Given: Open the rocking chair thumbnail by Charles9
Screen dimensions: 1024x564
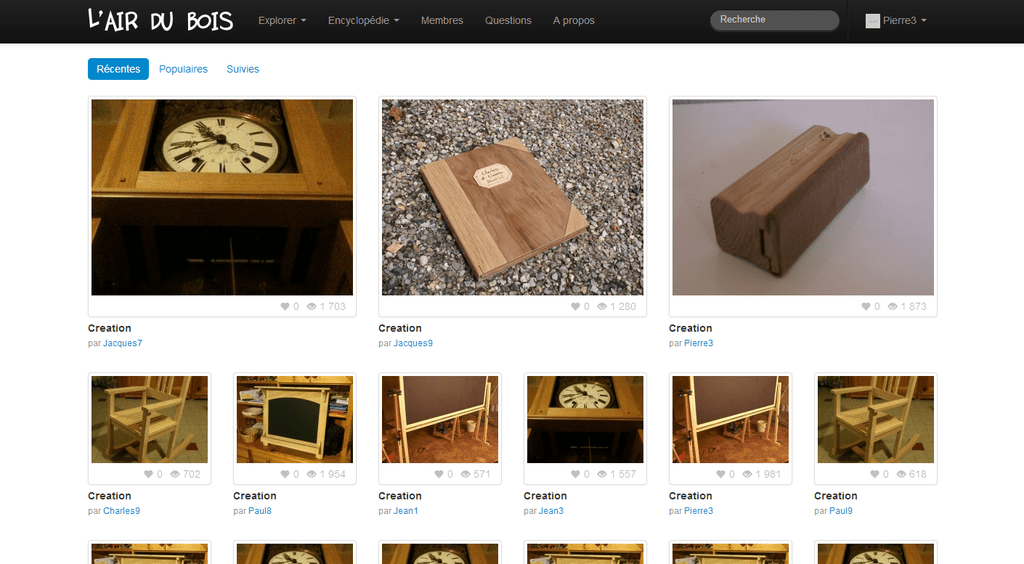Looking at the screenshot, I should click(x=150, y=419).
